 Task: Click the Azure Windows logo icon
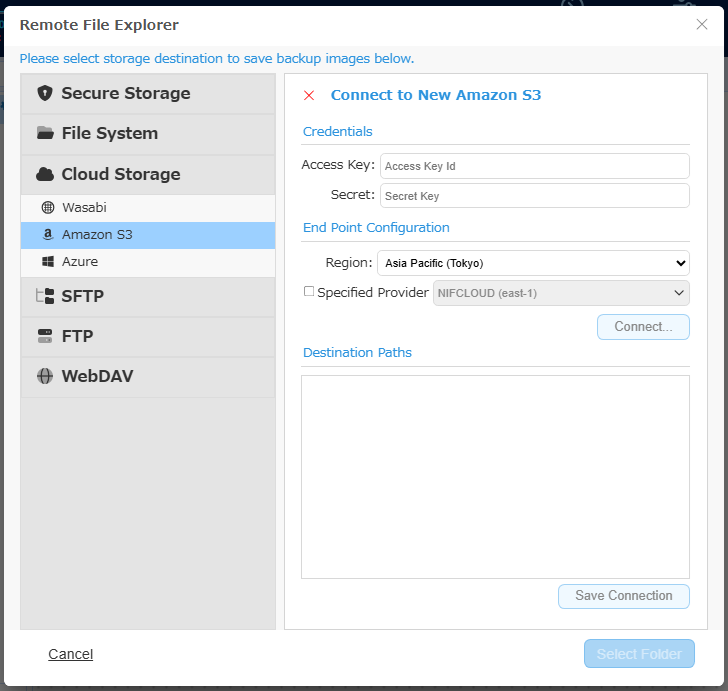(48, 261)
